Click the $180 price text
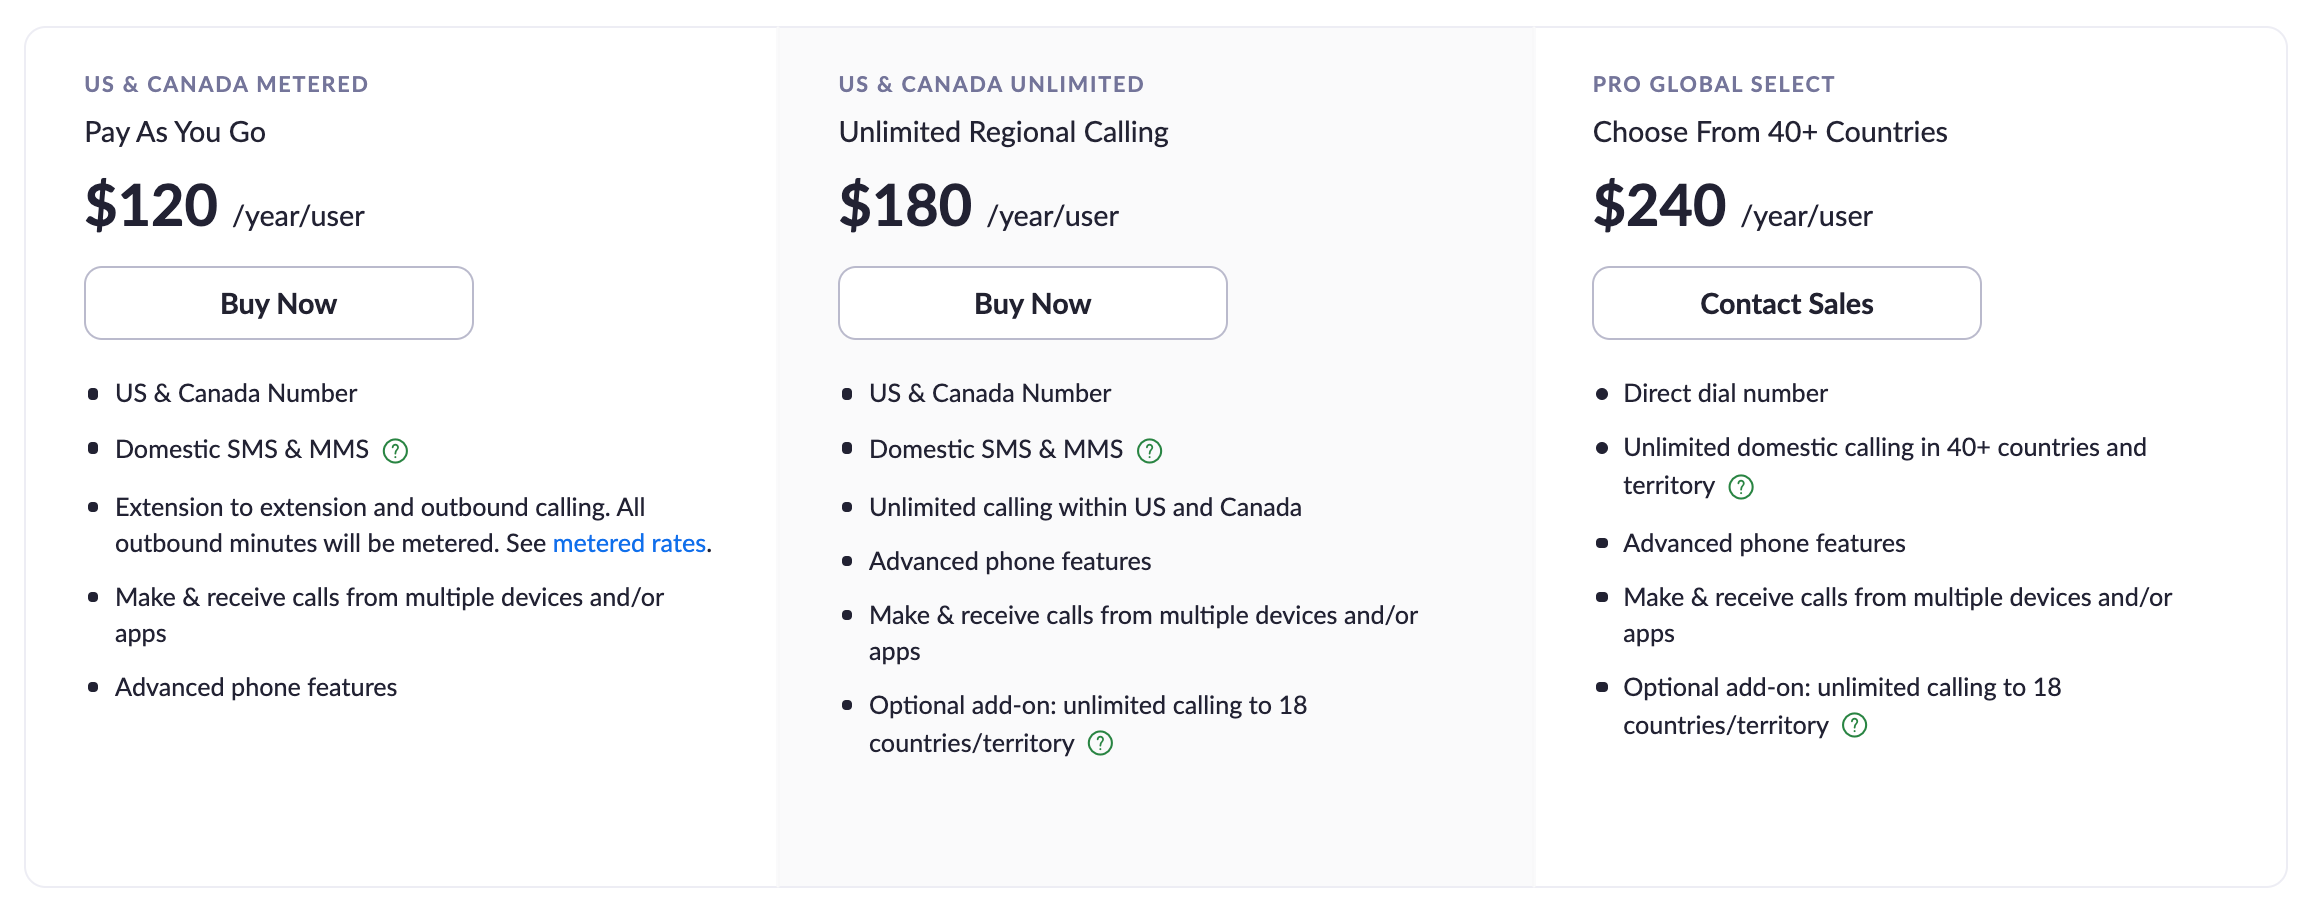This screenshot has height=902, width=2298. coord(906,205)
